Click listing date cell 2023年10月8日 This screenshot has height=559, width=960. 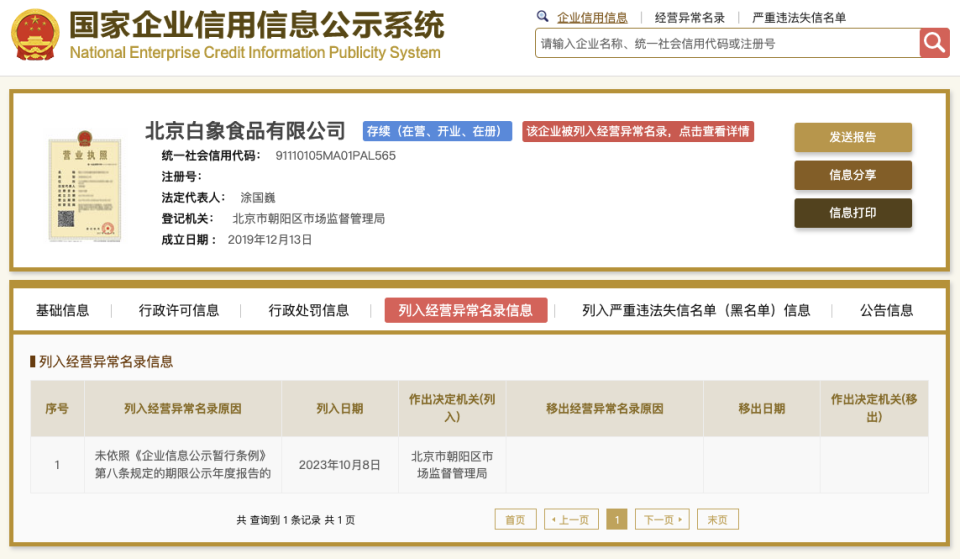coord(340,465)
